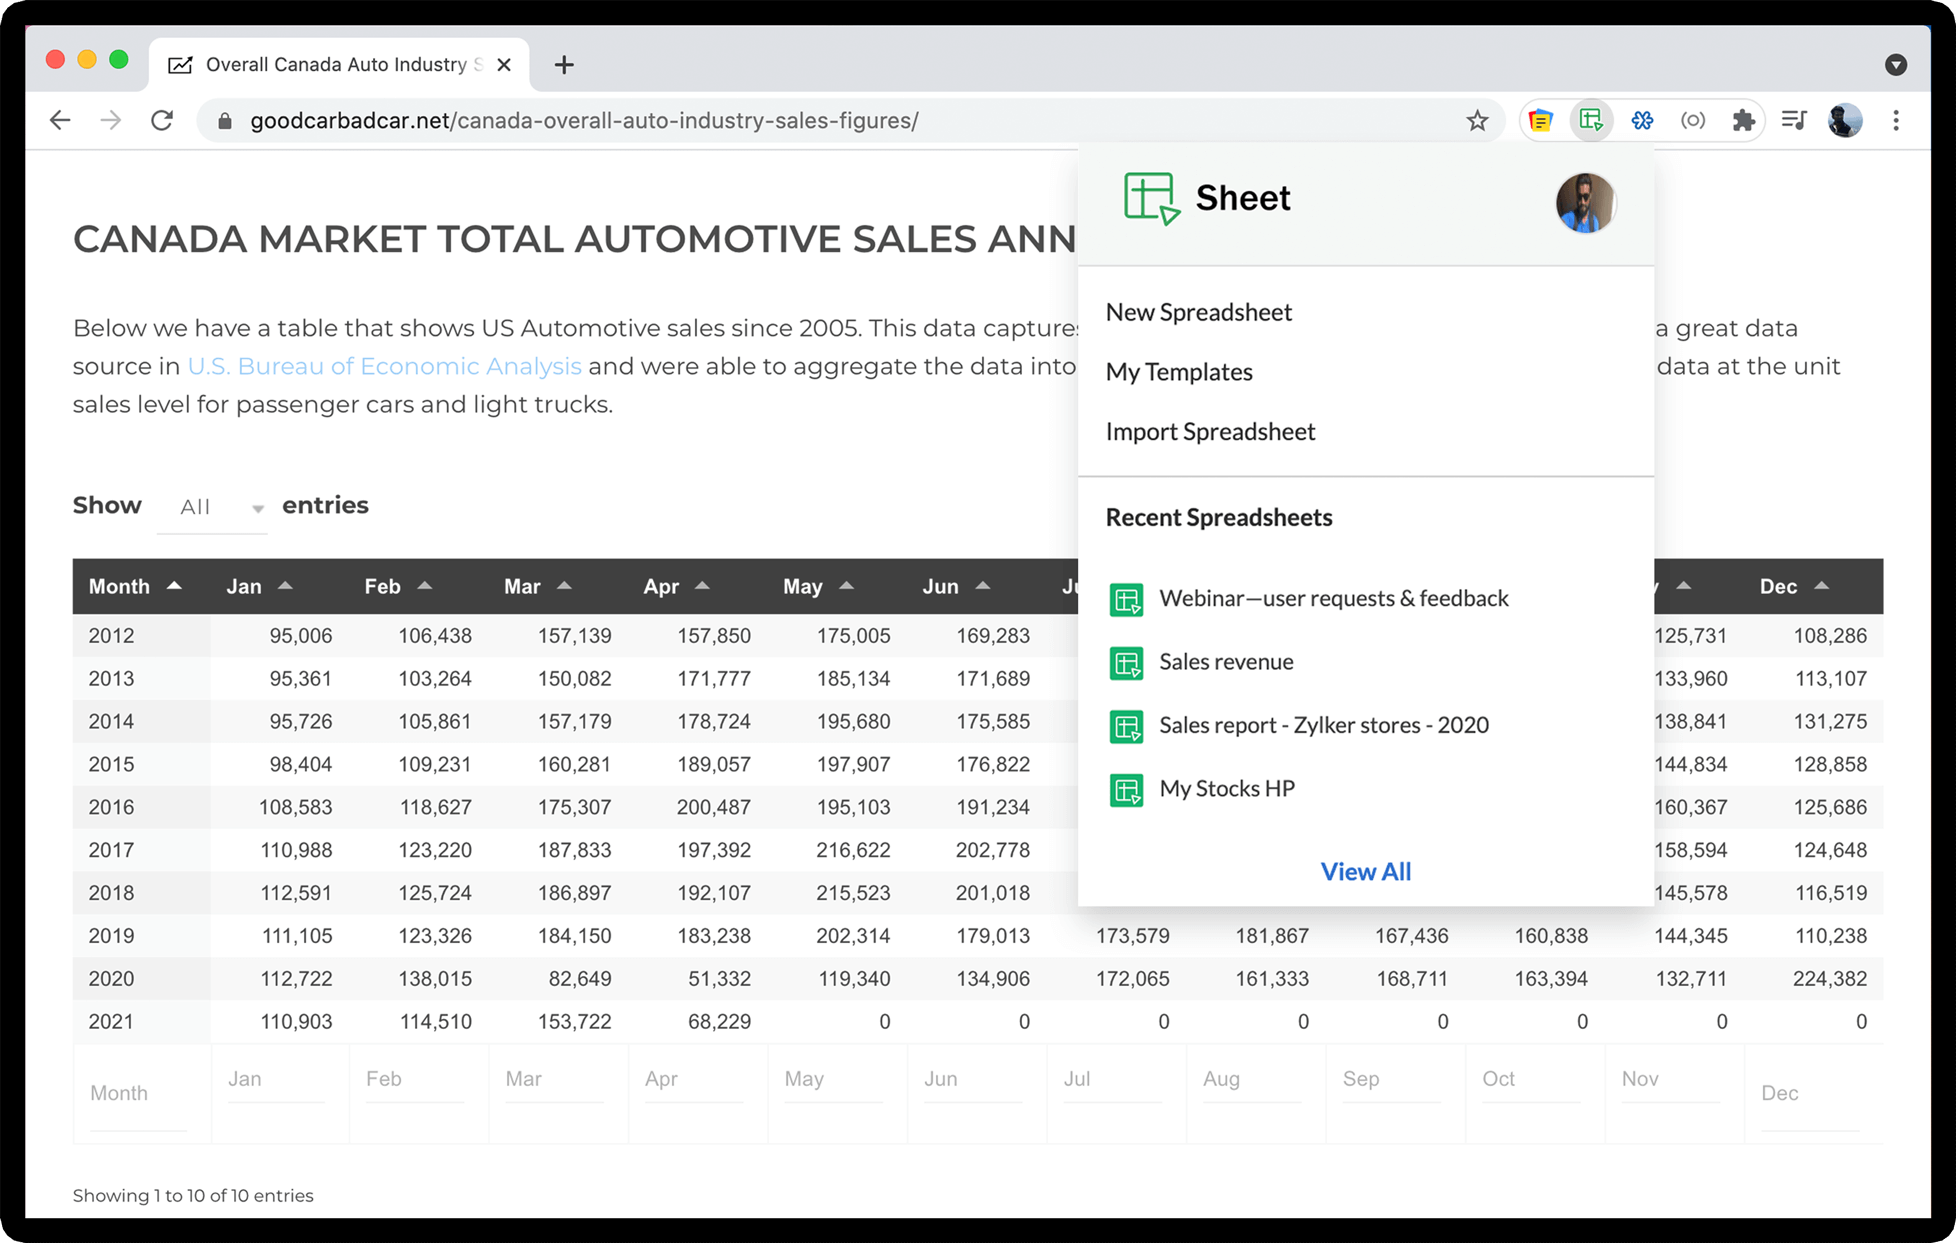The height and width of the screenshot is (1243, 1956).
Task: Open the Zoho Sheet browser extension
Action: point(1591,120)
